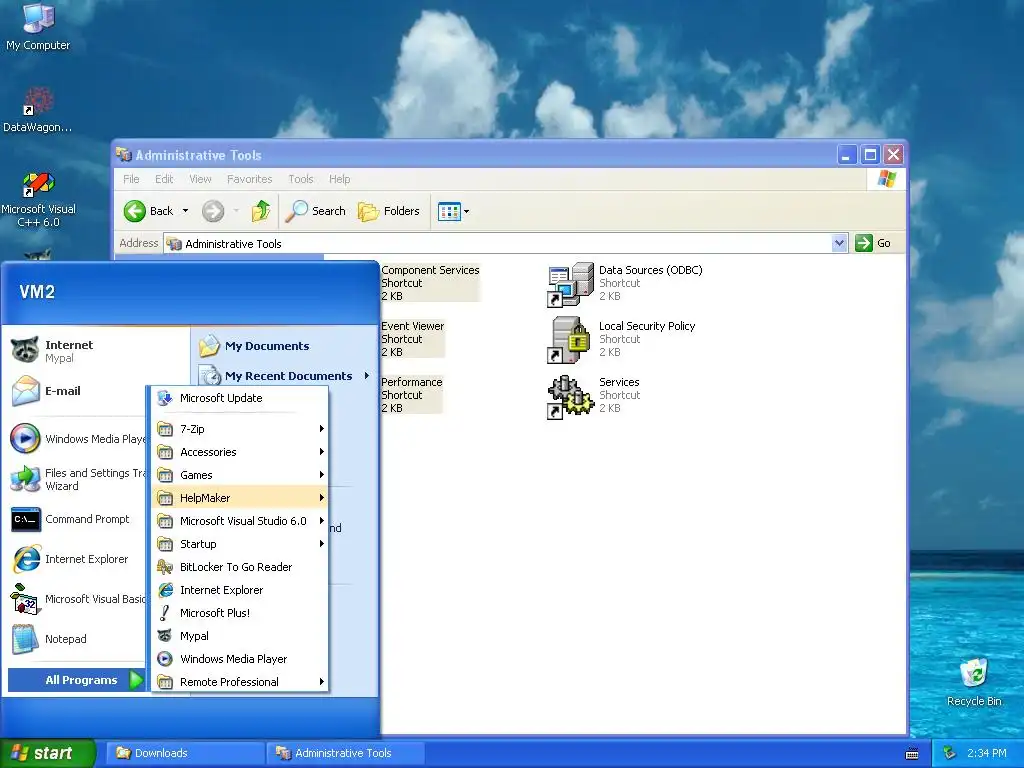Click the Go button beside address bar
This screenshot has height=768, width=1024.
pos(873,243)
